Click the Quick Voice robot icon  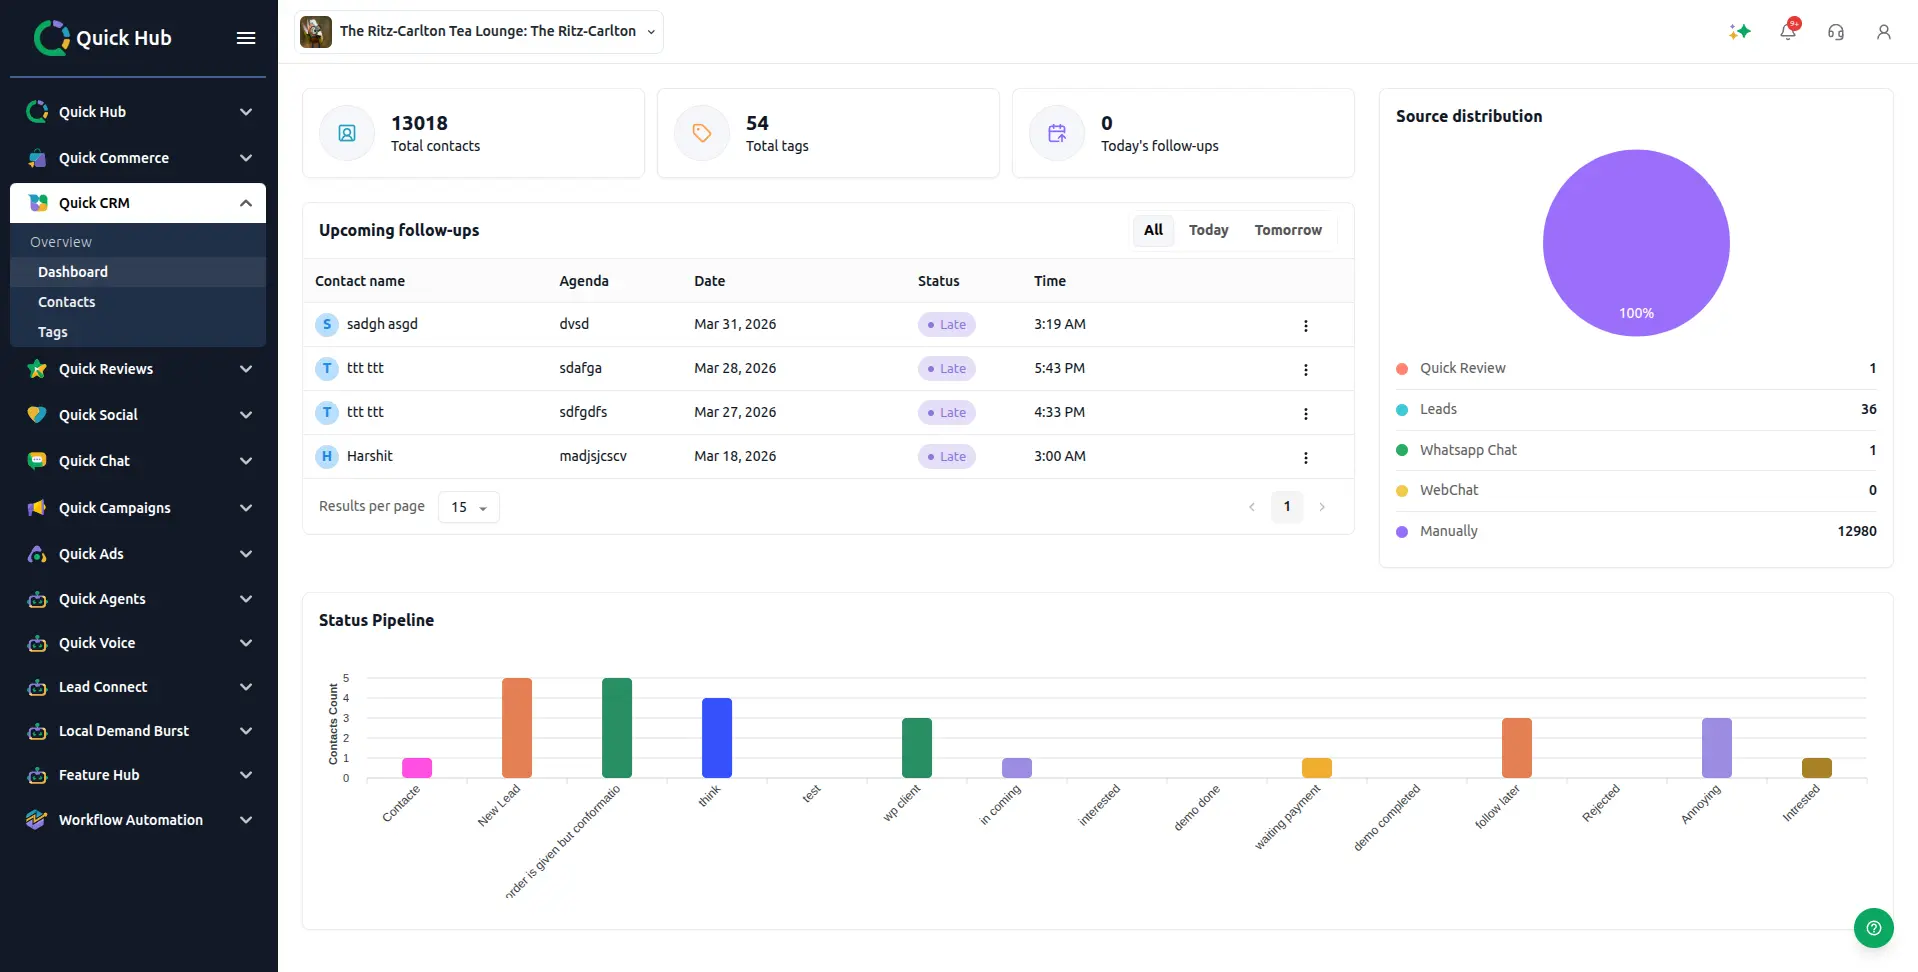click(37, 643)
